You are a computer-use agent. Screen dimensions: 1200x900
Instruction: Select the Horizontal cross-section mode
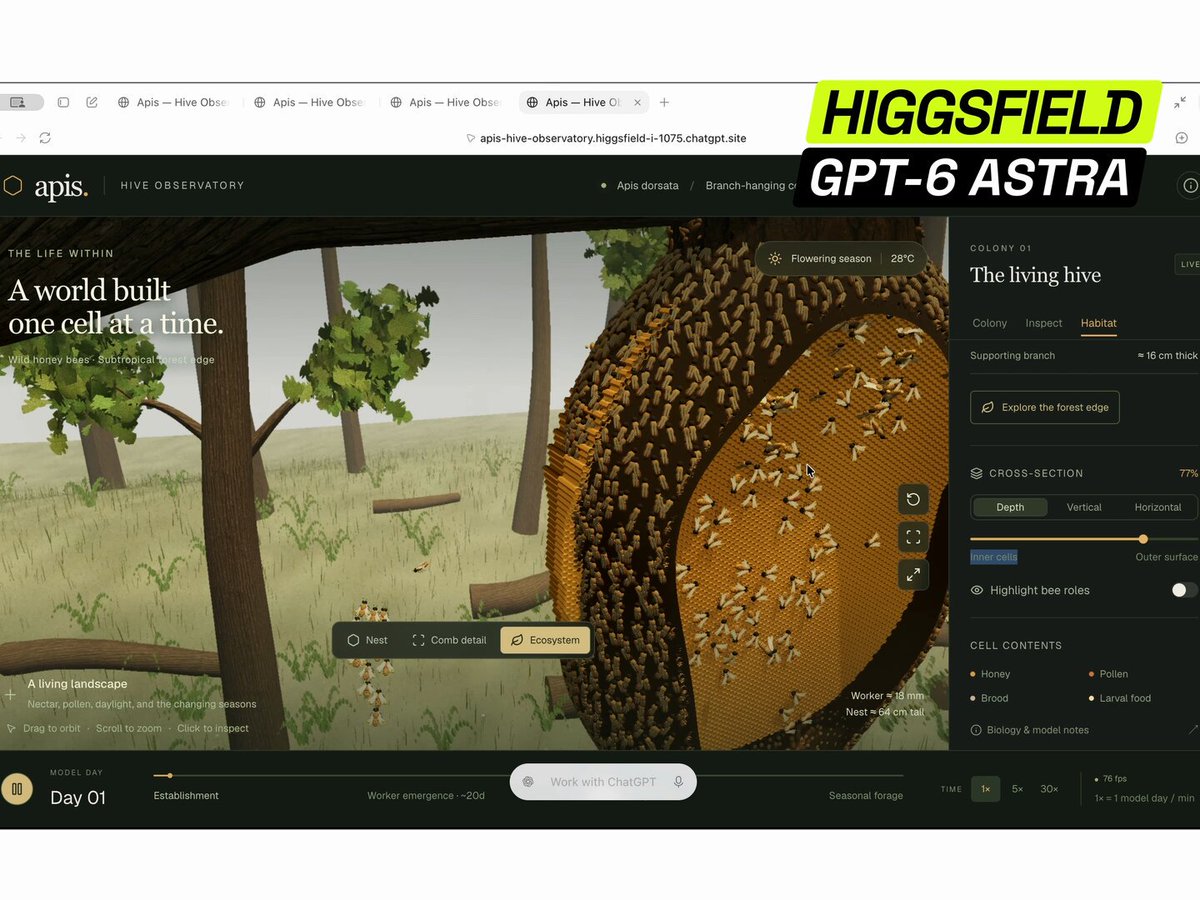pos(1158,507)
